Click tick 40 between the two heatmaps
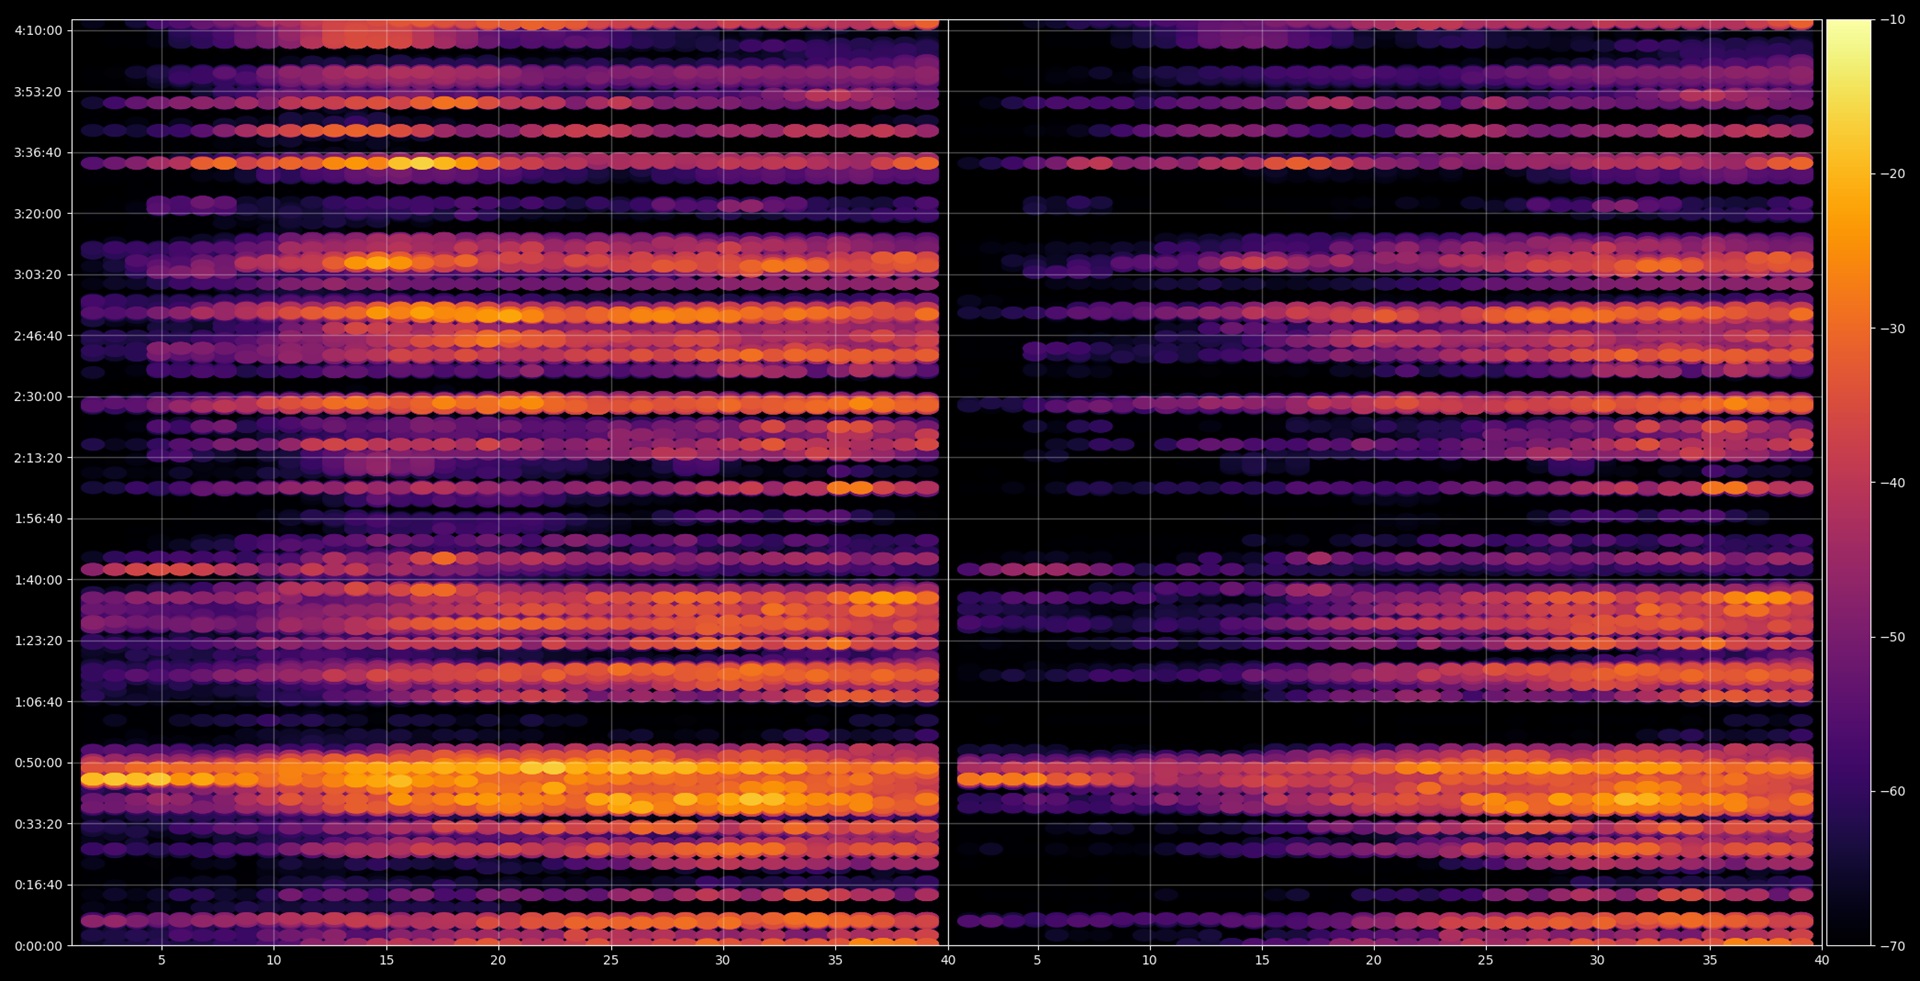1920x981 pixels. coord(948,960)
